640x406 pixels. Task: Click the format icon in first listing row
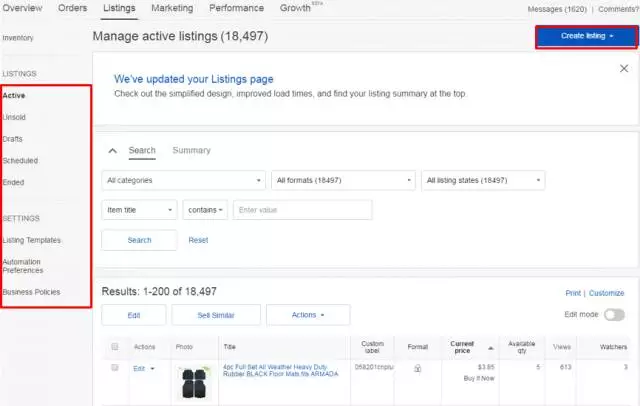[x=417, y=368]
